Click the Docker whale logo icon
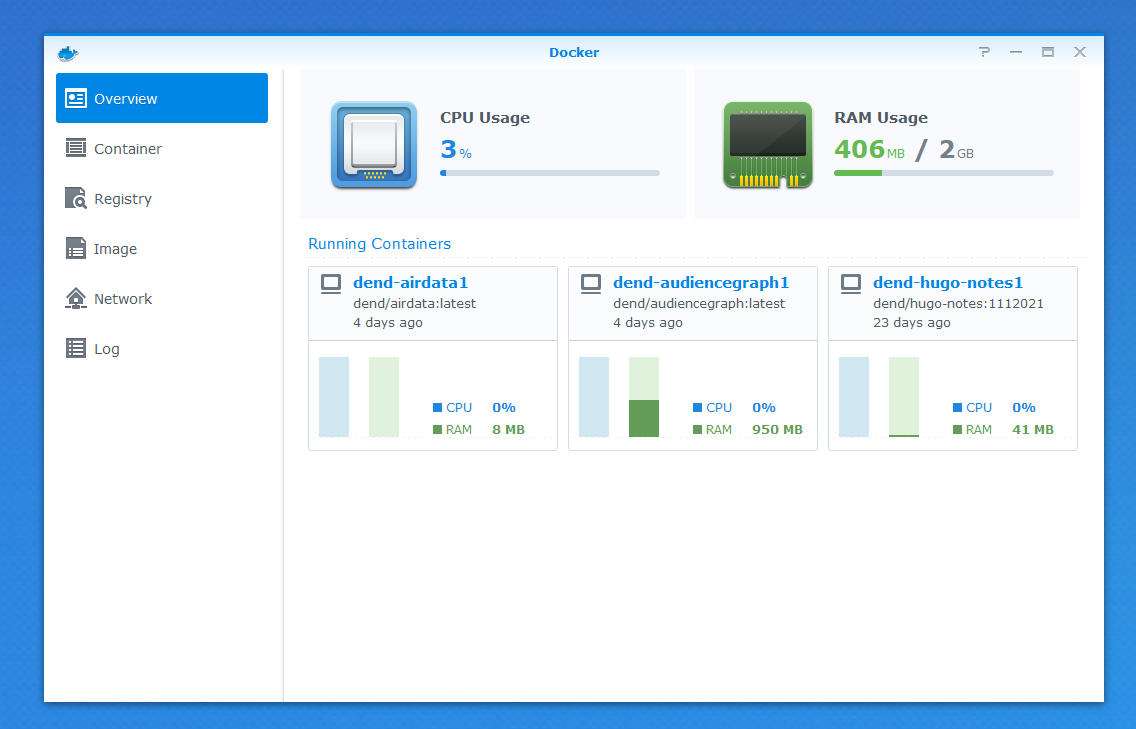 pos(68,53)
